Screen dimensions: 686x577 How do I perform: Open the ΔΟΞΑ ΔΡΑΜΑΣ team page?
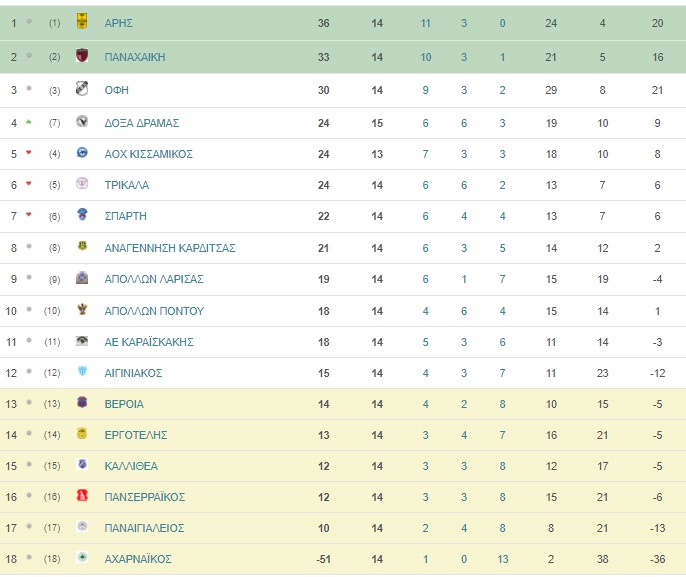pyautogui.click(x=142, y=123)
